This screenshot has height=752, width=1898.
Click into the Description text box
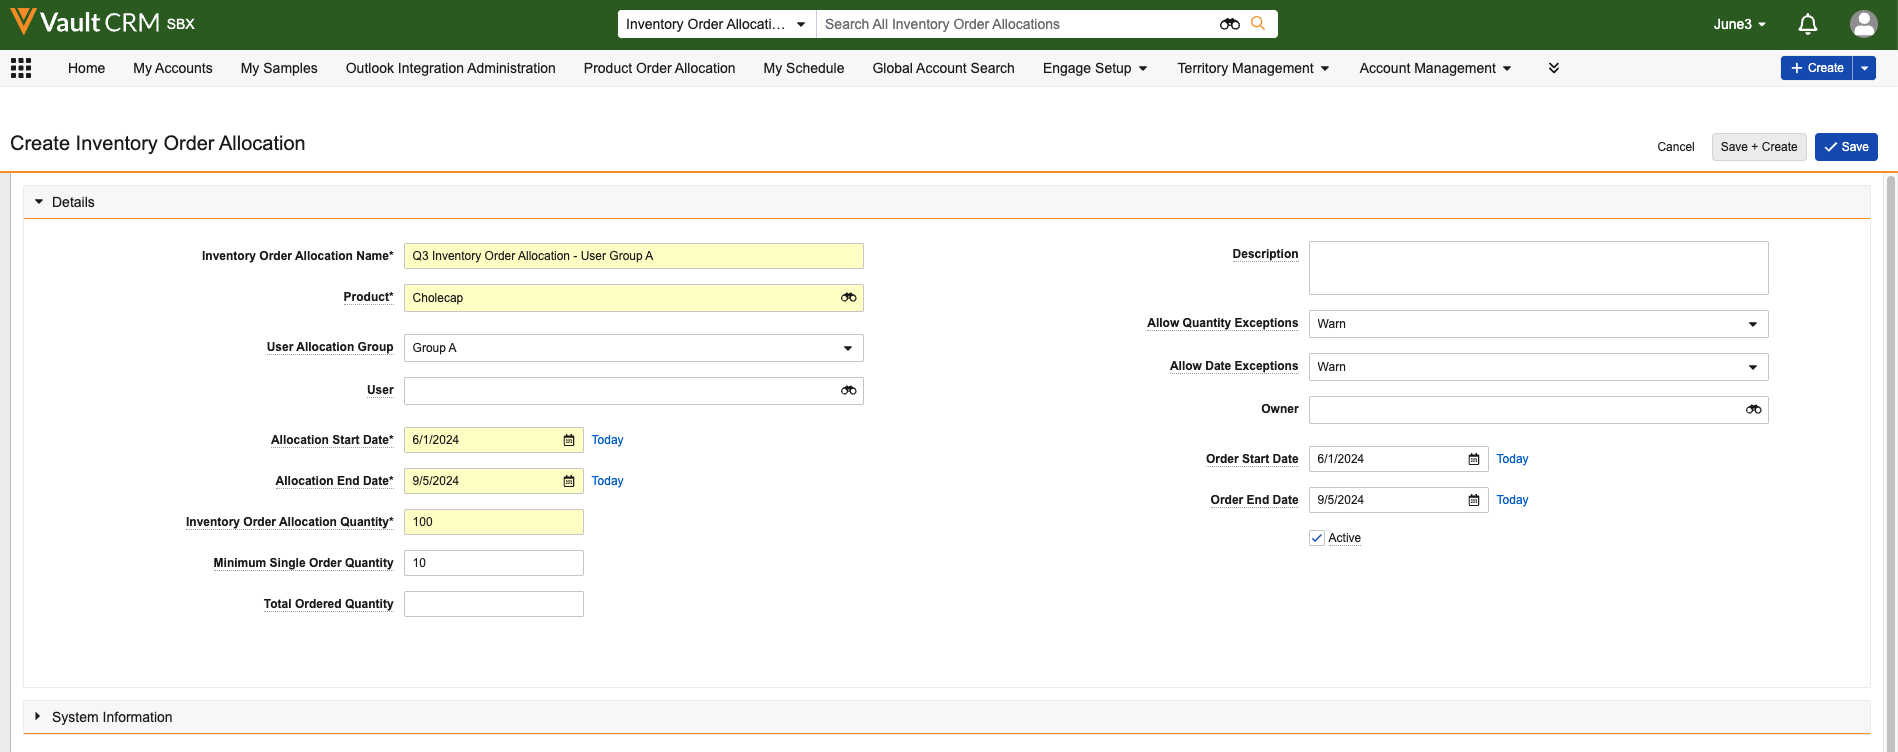(1538, 268)
